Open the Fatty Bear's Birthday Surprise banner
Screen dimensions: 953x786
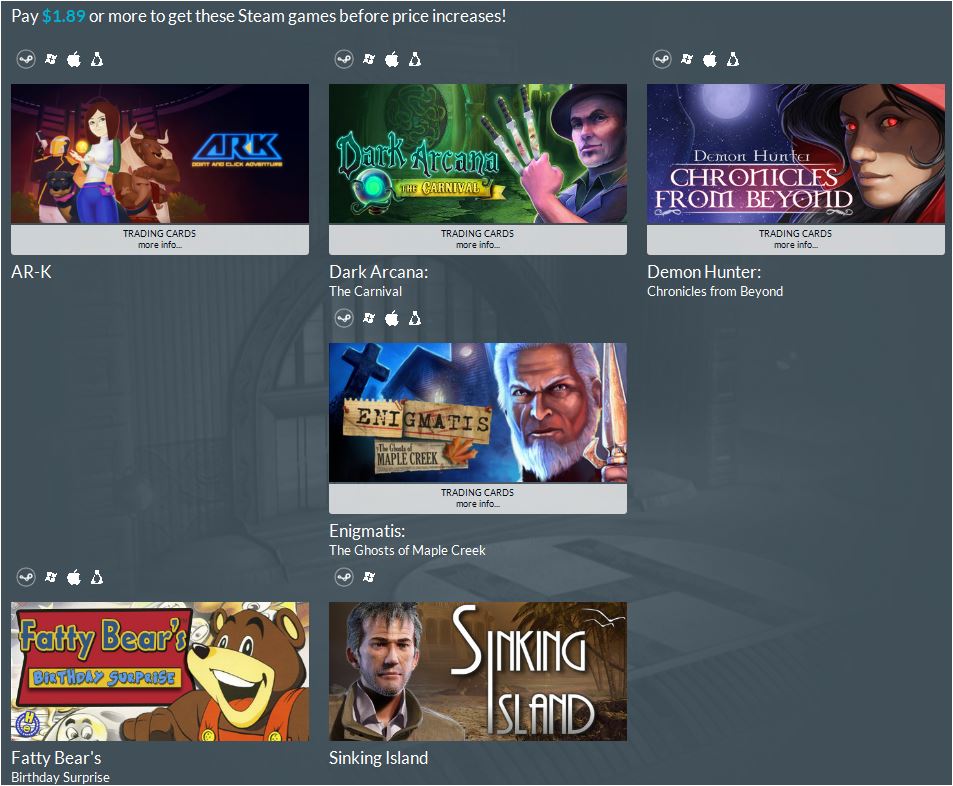click(x=160, y=672)
